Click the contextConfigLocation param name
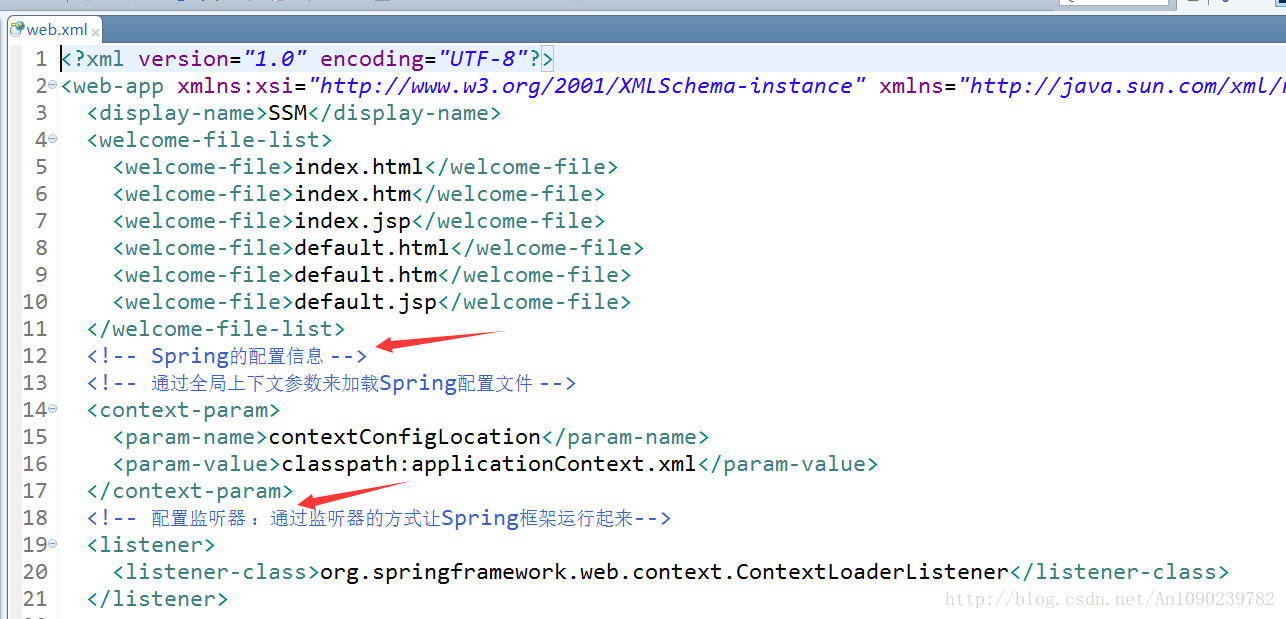The width and height of the screenshot is (1286, 619). click(405, 437)
